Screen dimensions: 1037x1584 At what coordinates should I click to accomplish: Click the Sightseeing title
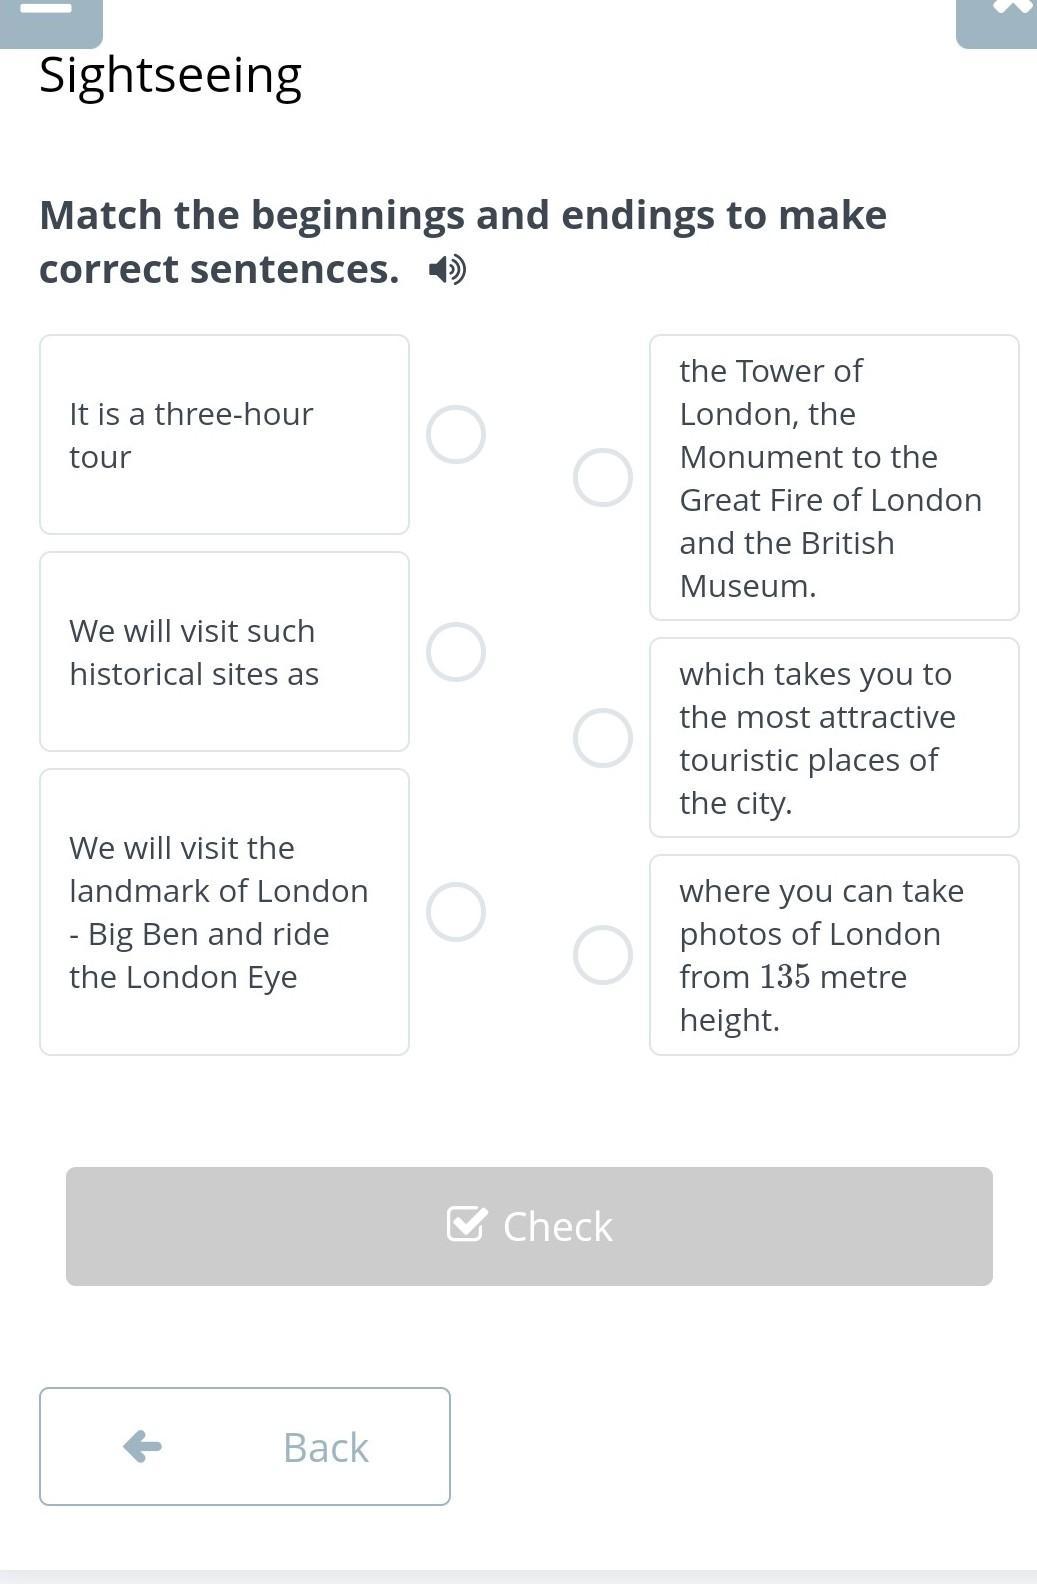[x=170, y=76]
